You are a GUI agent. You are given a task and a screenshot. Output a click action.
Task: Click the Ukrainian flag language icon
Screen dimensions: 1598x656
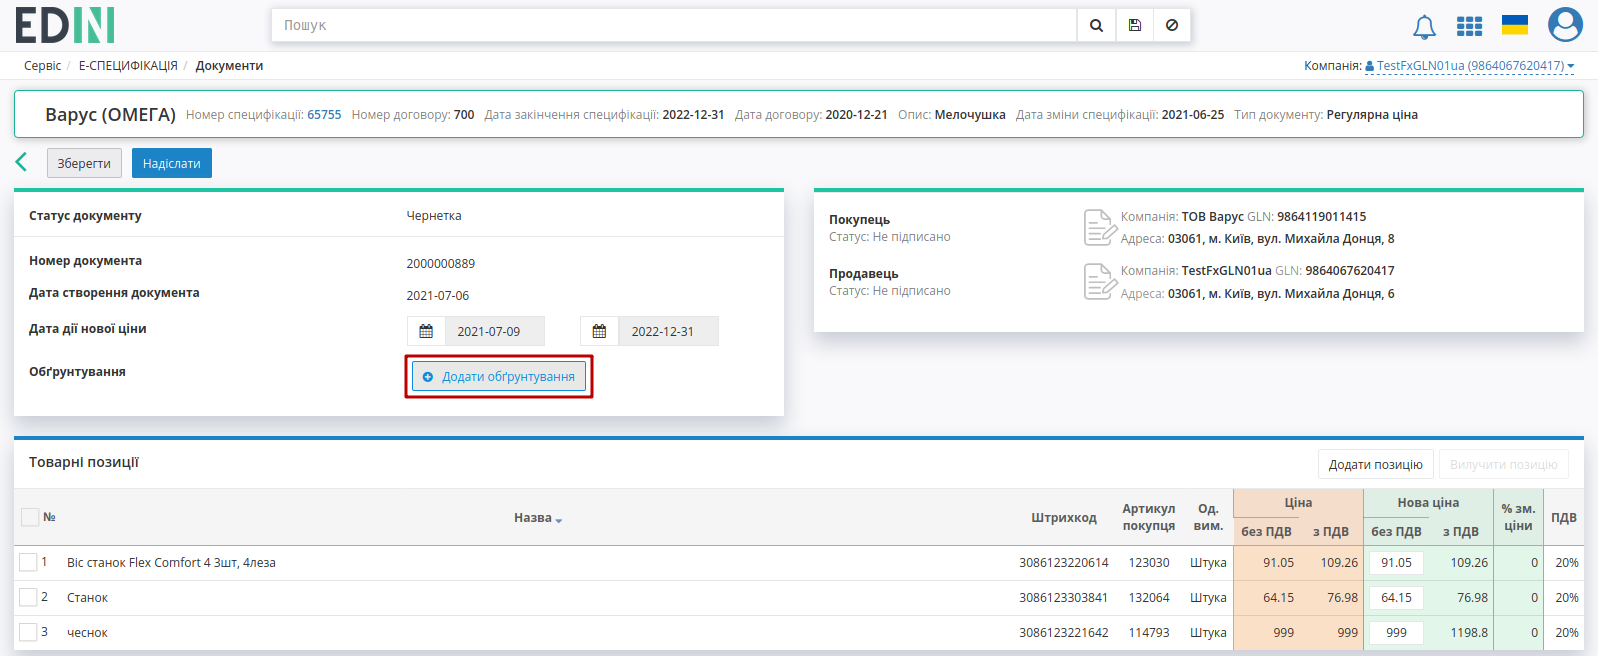[x=1515, y=25]
